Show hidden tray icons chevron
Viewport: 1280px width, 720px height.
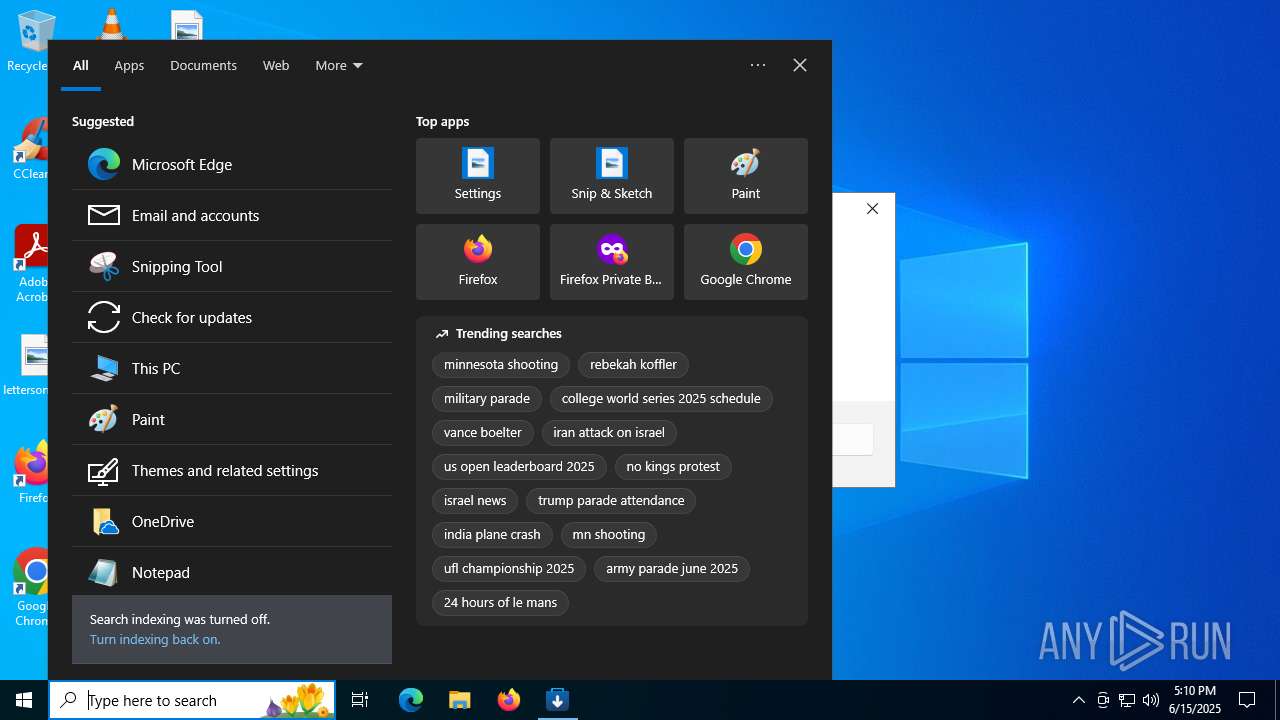[x=1079, y=700]
